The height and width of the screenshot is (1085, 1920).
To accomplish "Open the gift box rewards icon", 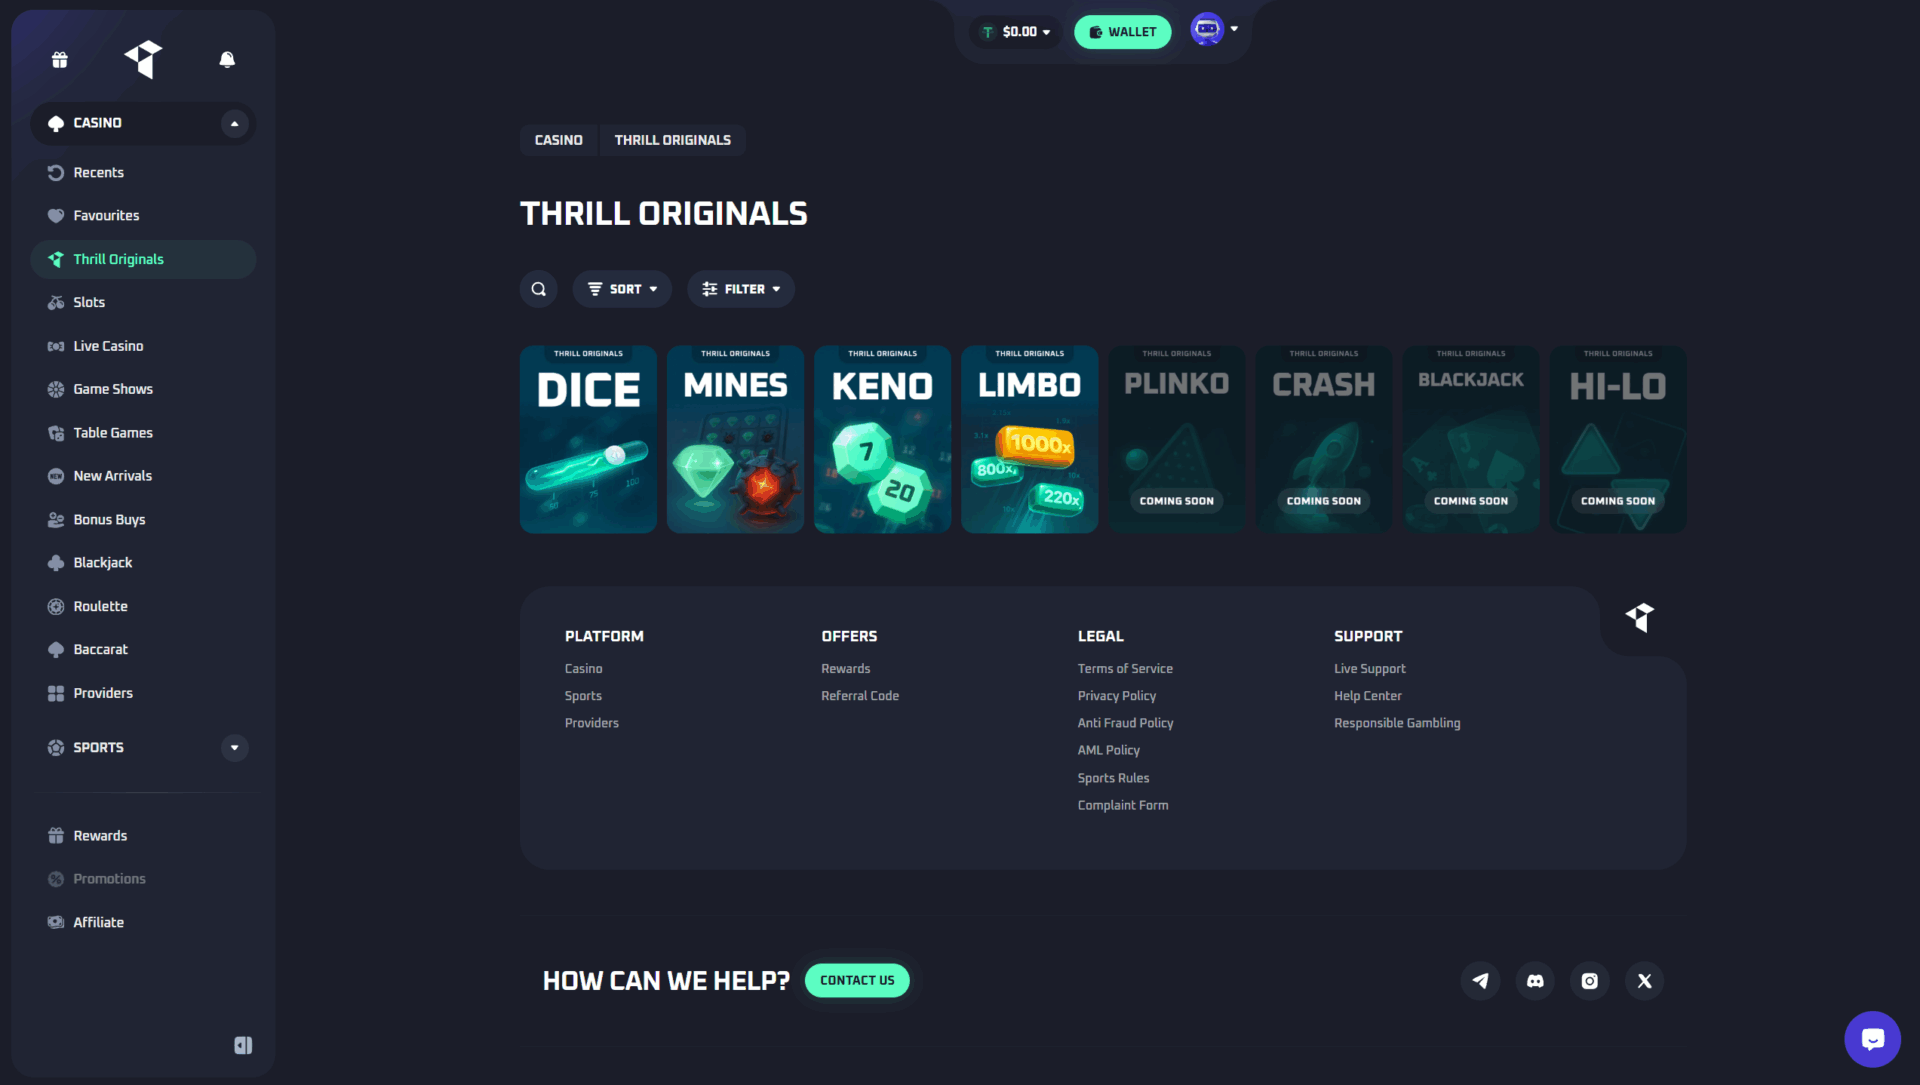I will point(60,60).
